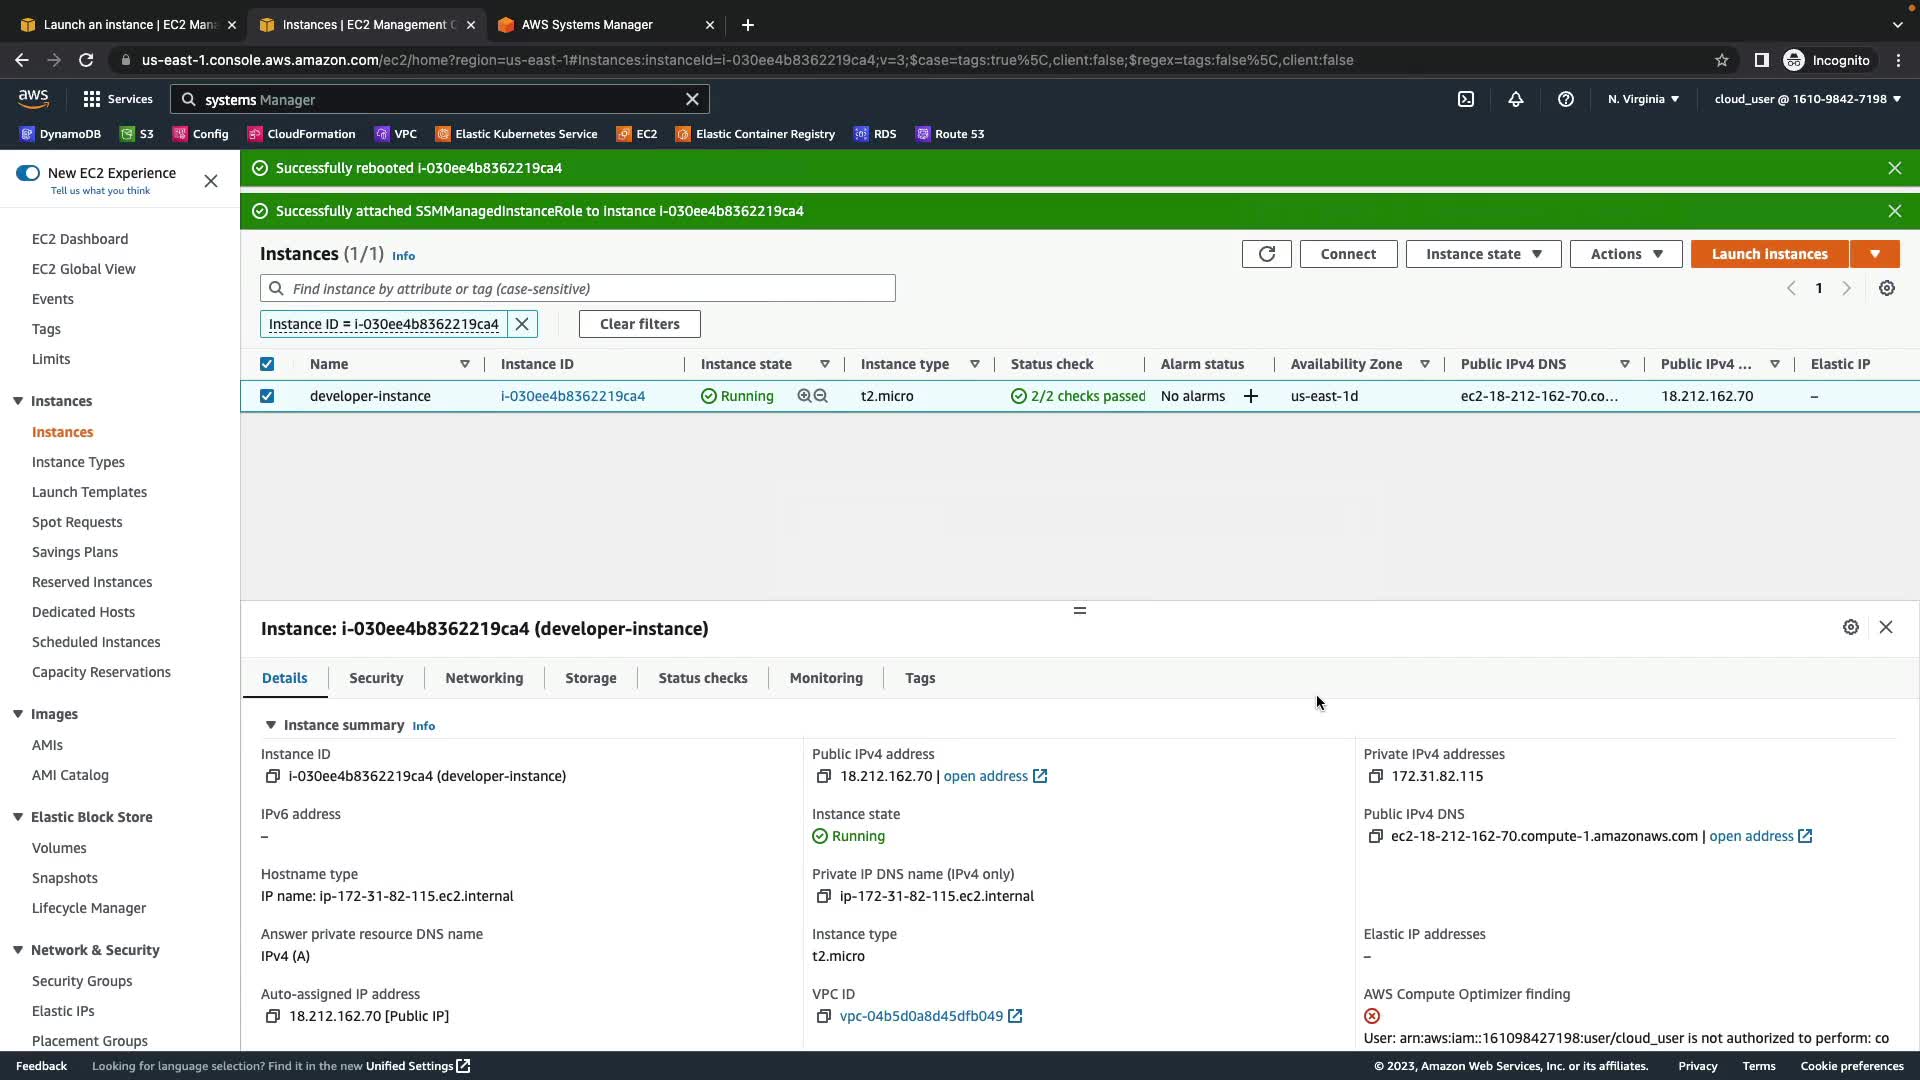Copy the Private IPv4 address 172.31.82.115
This screenshot has height=1080, width=1920.
point(1375,777)
